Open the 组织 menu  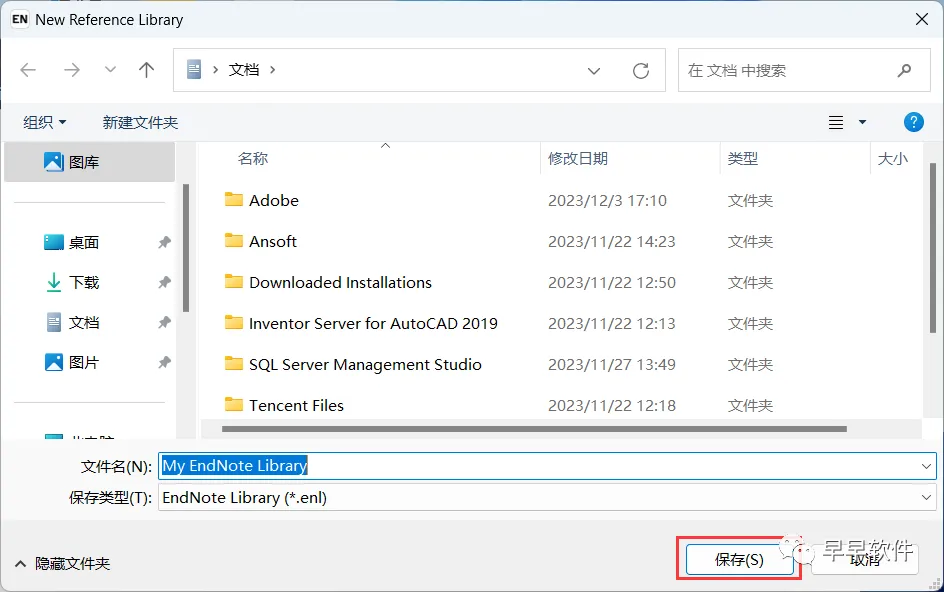[x=45, y=122]
